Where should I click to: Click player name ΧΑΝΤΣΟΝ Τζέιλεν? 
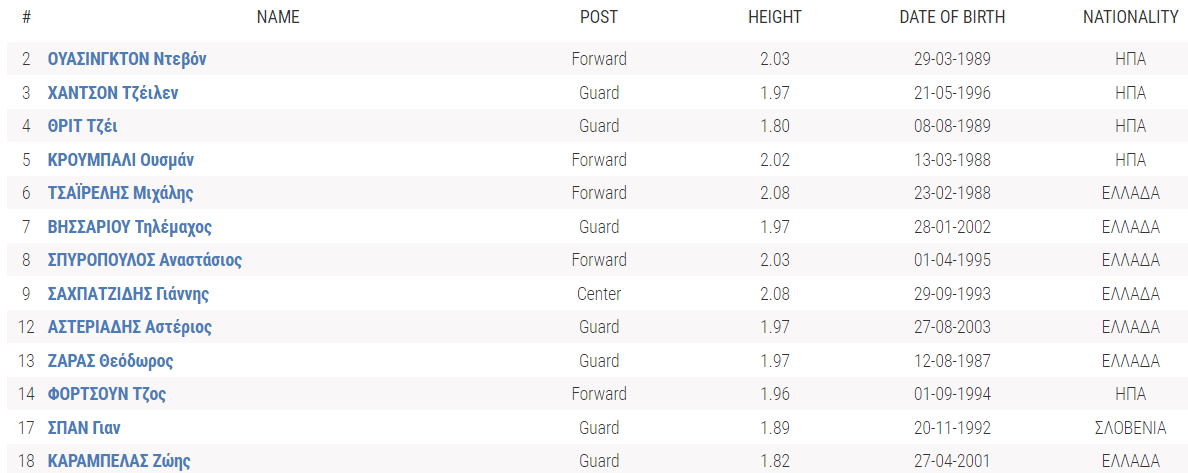[x=113, y=93]
